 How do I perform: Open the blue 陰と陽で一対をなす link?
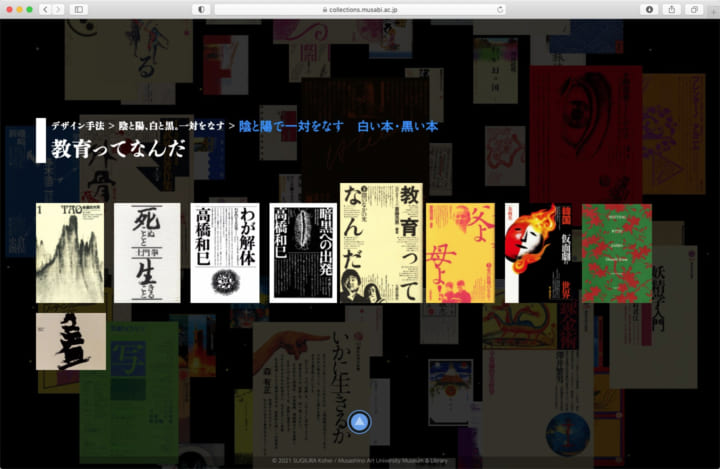coord(291,126)
